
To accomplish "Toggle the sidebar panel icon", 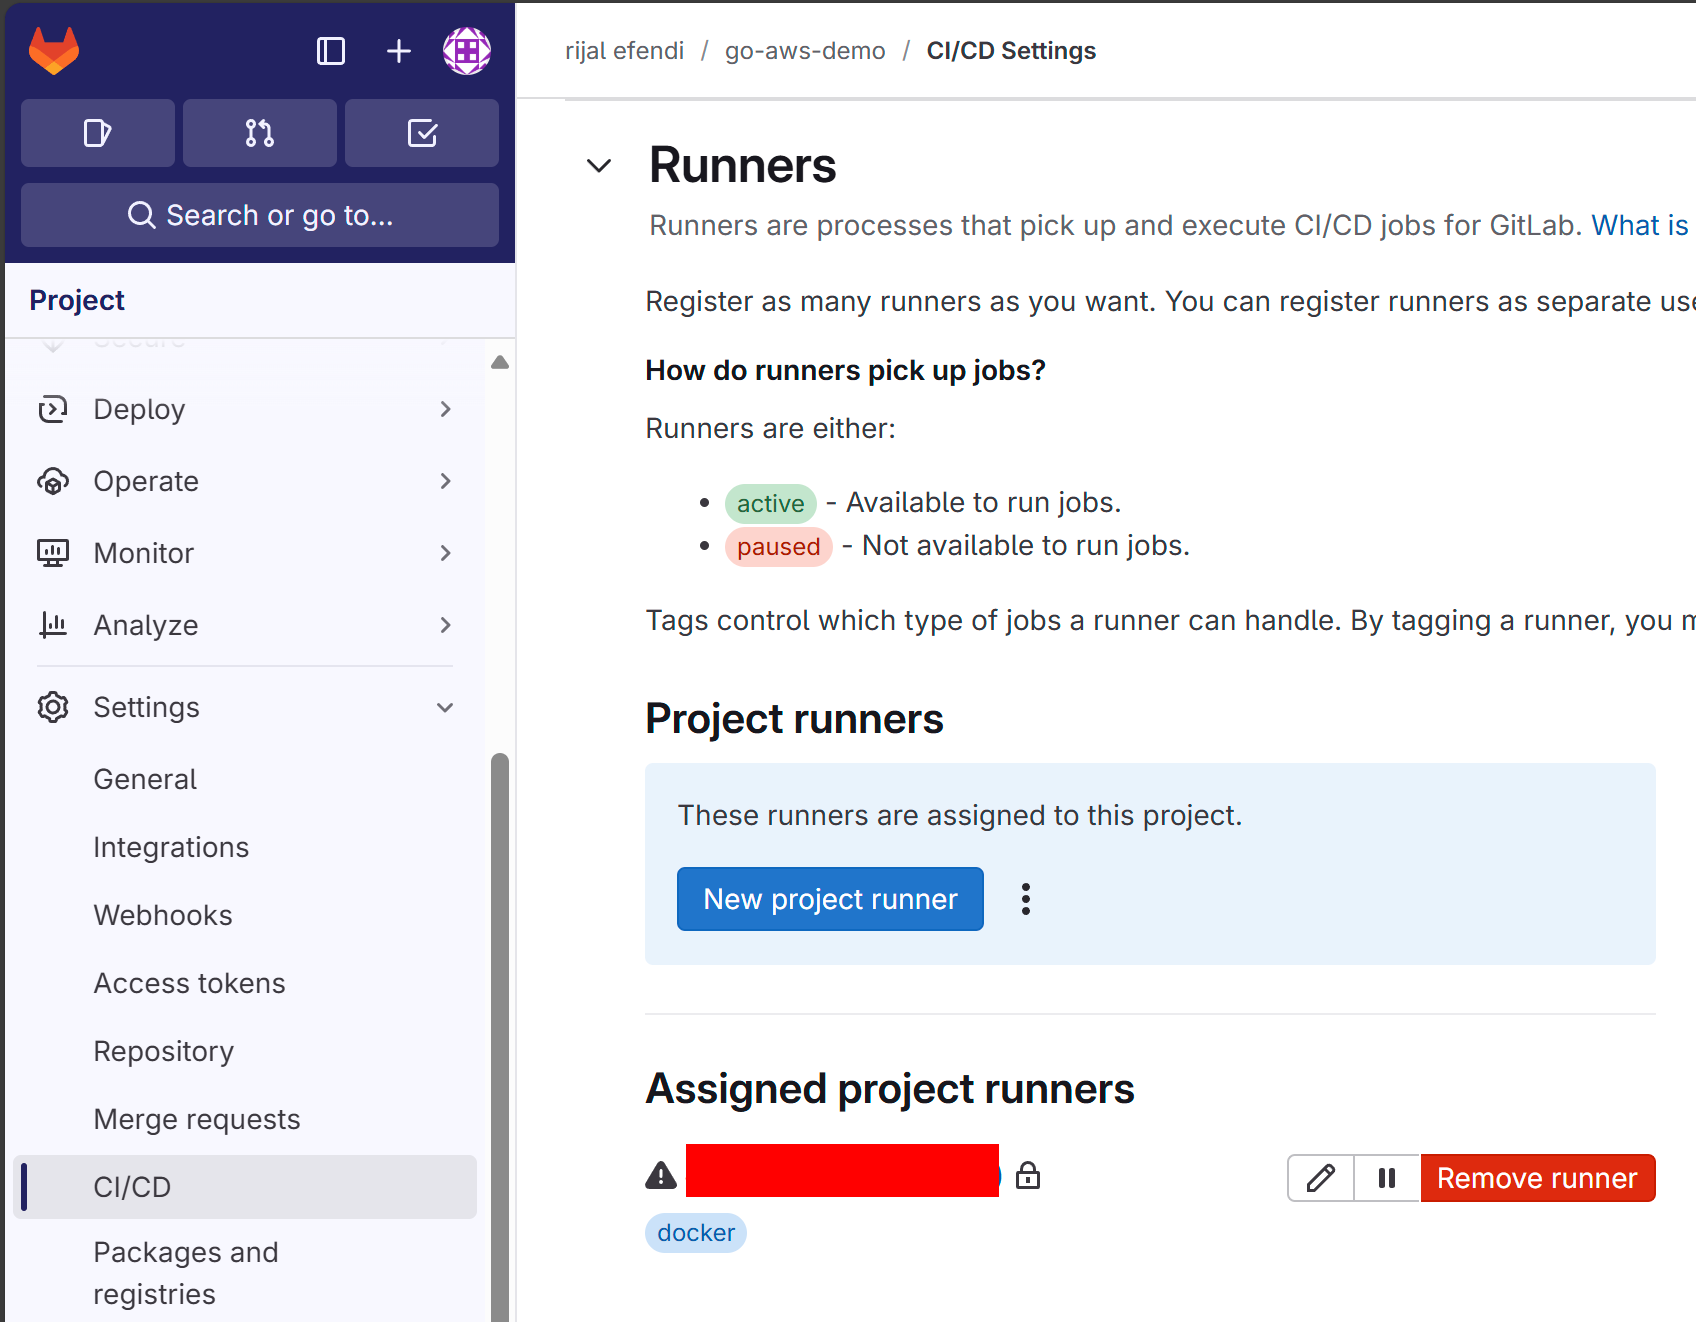I will [x=331, y=51].
